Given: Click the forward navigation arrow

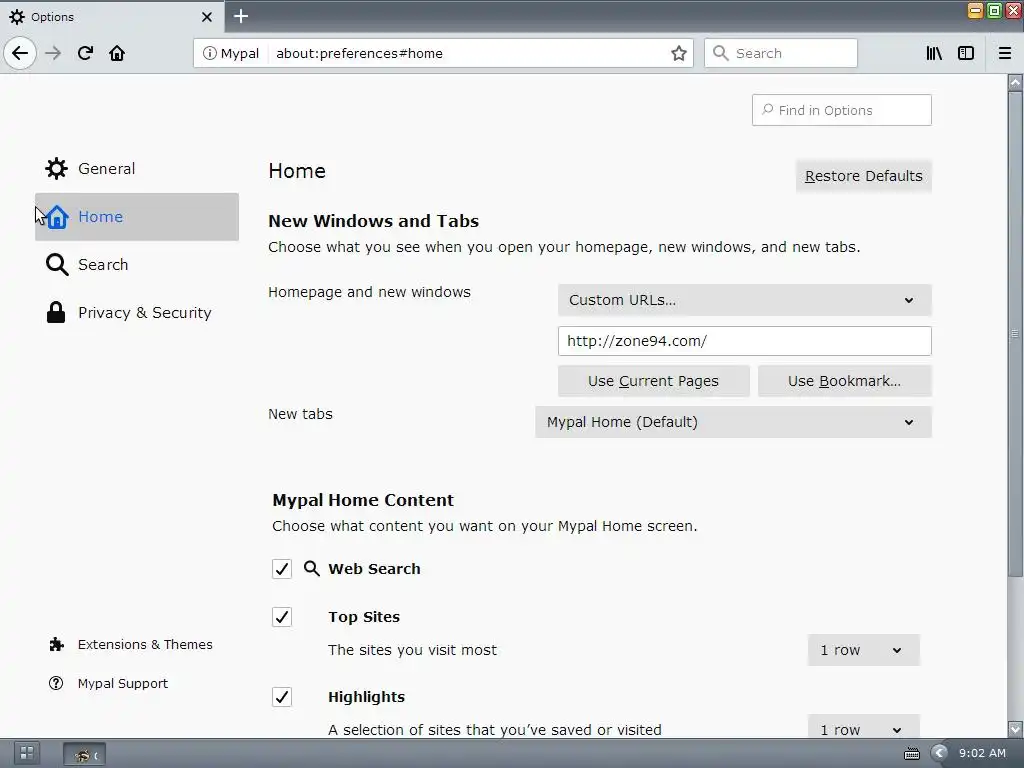Looking at the screenshot, I should (53, 53).
